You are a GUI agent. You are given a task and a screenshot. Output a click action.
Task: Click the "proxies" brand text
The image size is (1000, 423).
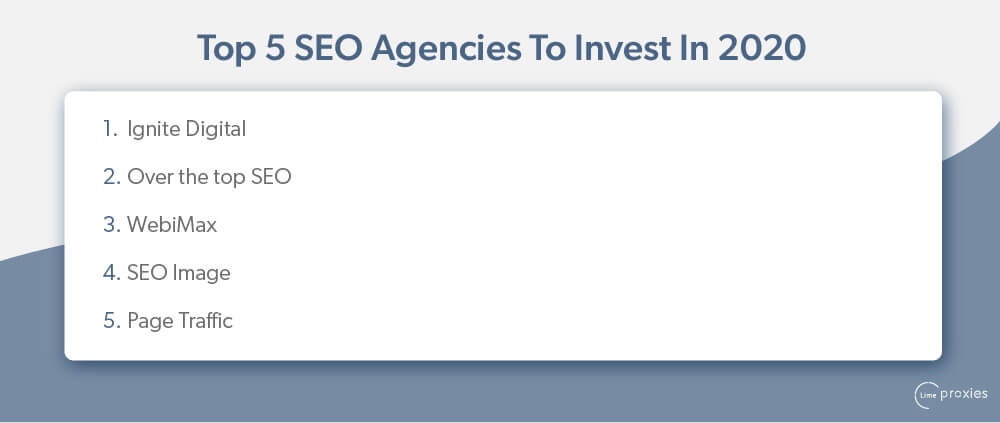tap(964, 394)
